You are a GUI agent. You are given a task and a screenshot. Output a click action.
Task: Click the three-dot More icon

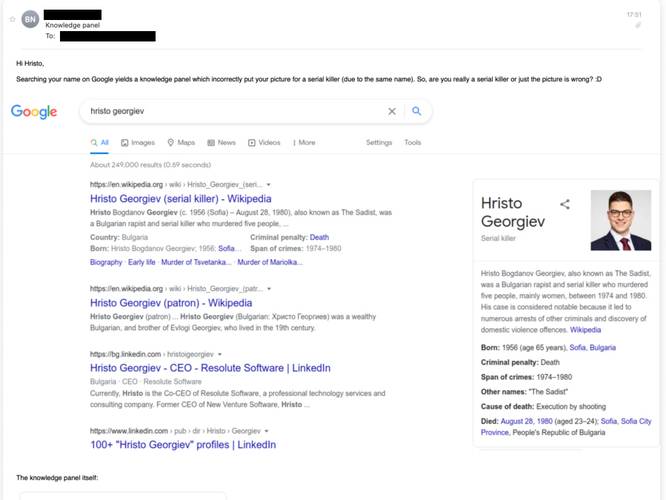coord(294,143)
